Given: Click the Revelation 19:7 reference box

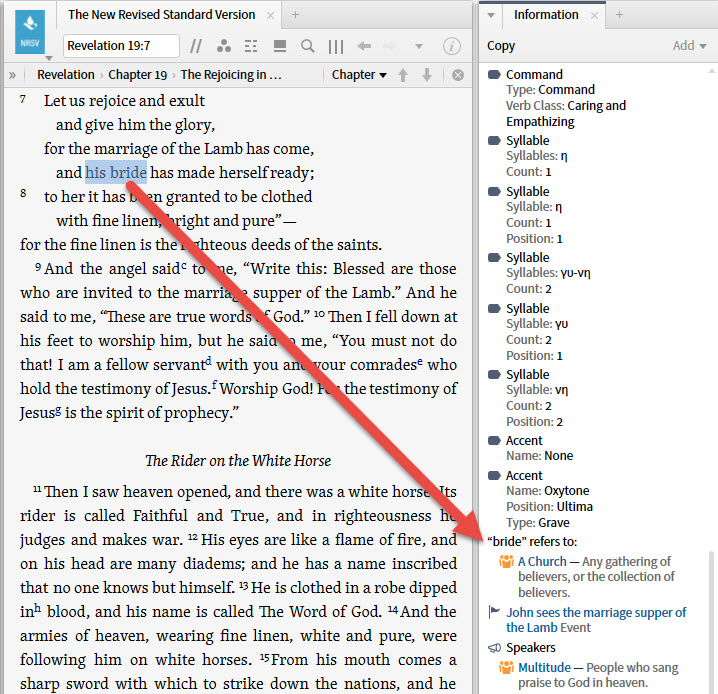Looking at the screenshot, I should tap(121, 46).
